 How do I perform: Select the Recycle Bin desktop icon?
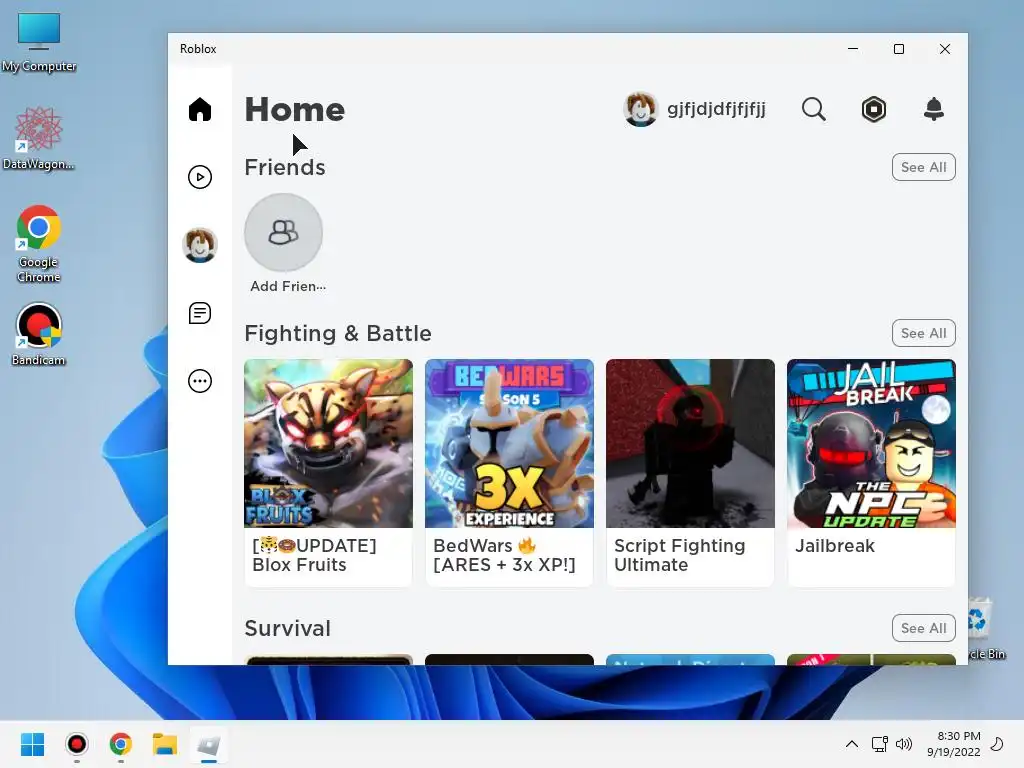(986, 628)
